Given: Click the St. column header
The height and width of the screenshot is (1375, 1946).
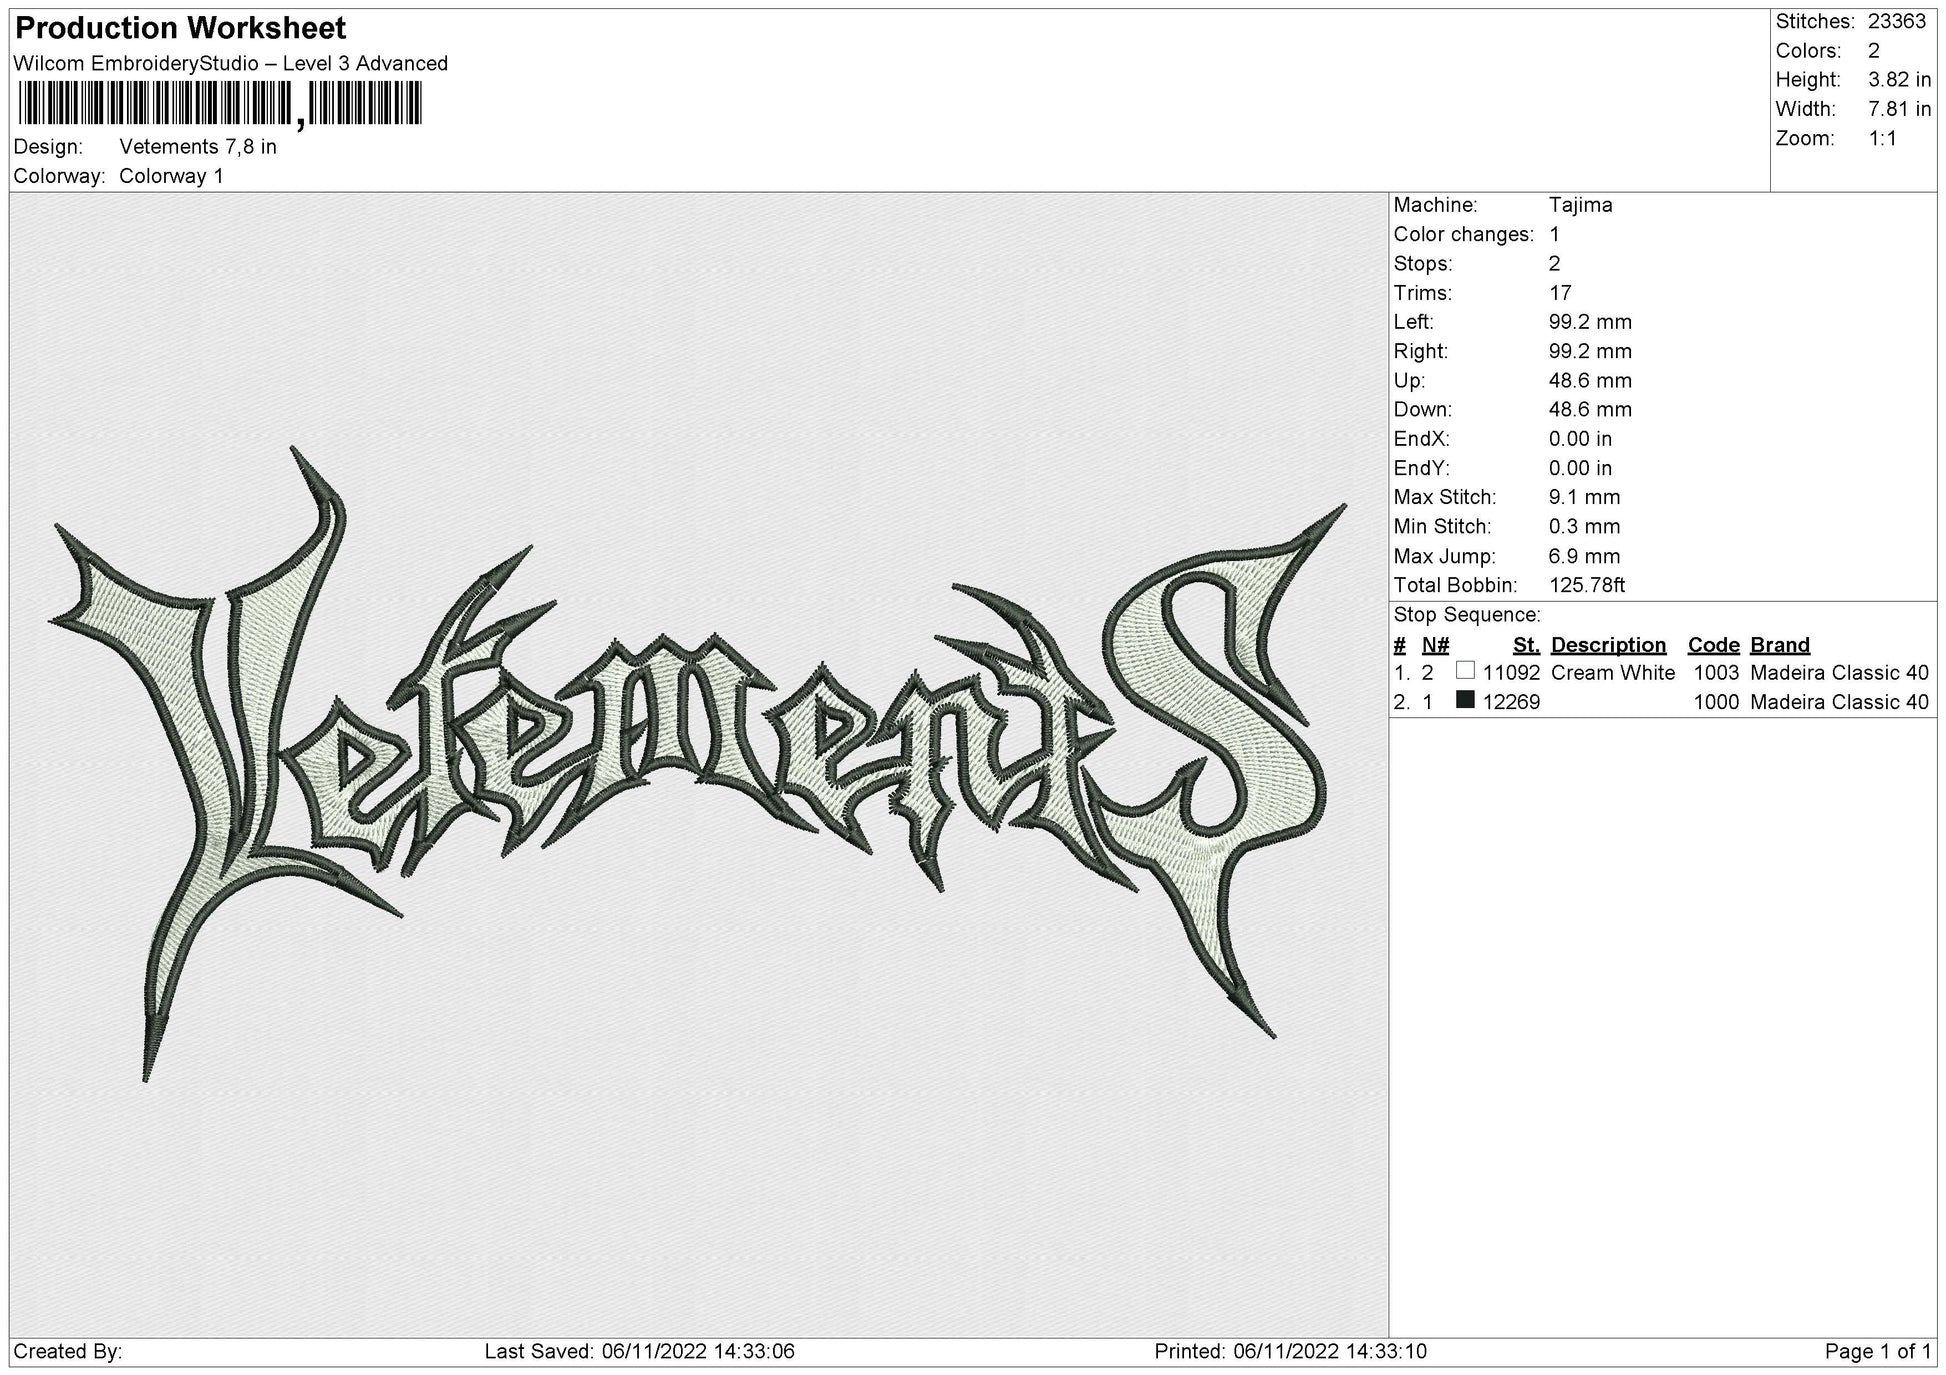Looking at the screenshot, I should 1526,645.
